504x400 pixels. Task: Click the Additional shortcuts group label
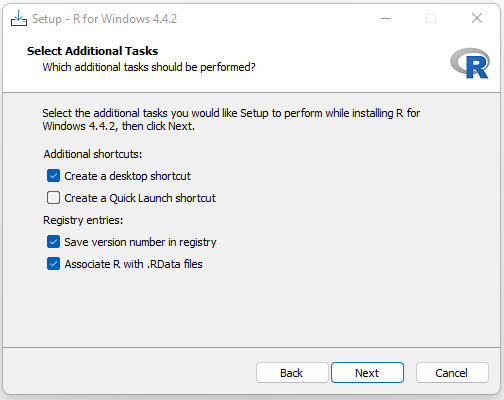(93, 154)
